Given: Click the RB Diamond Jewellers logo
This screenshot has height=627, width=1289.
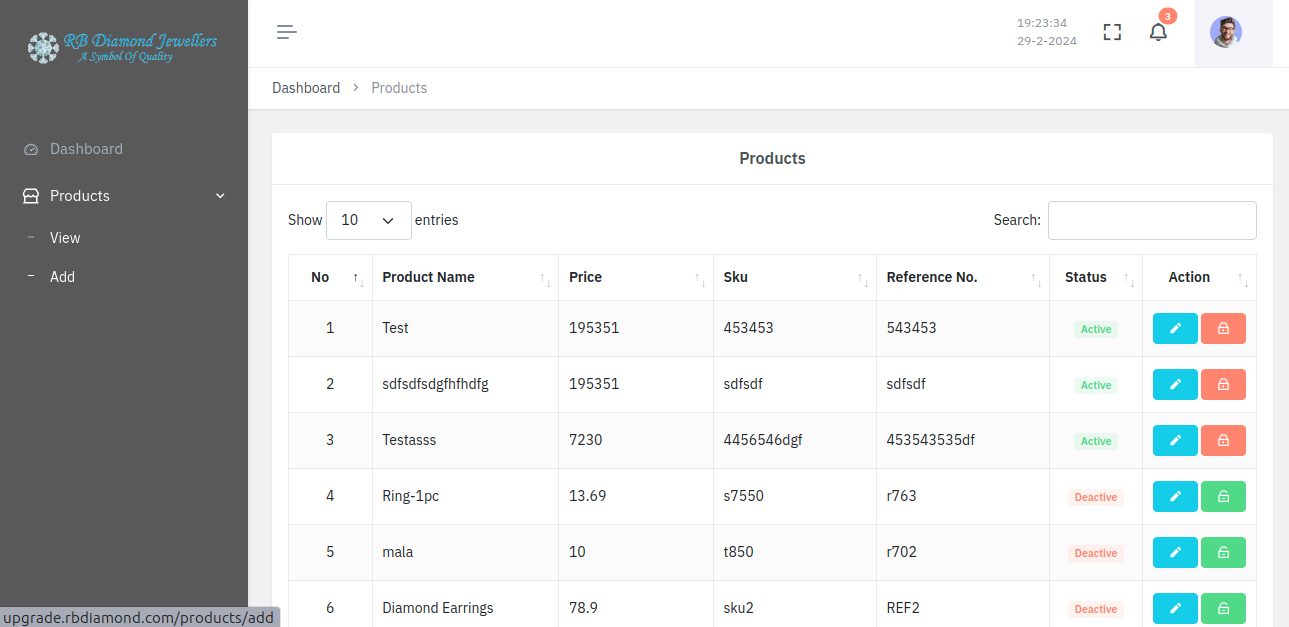Looking at the screenshot, I should [123, 46].
